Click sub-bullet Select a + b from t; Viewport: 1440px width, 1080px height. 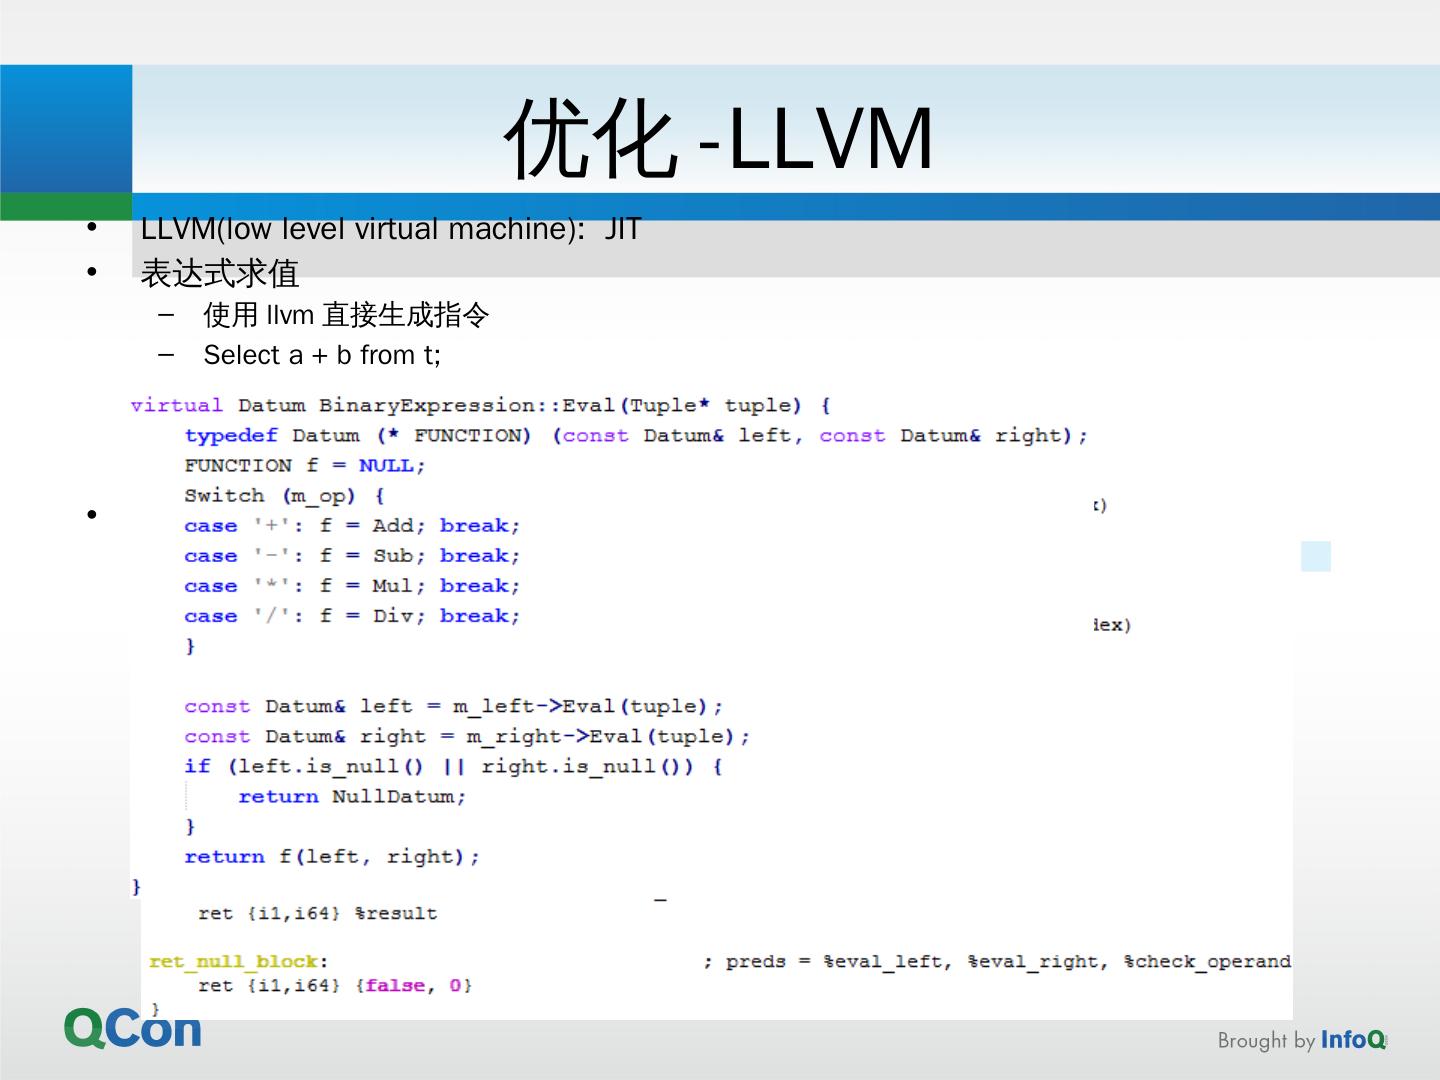(322, 355)
